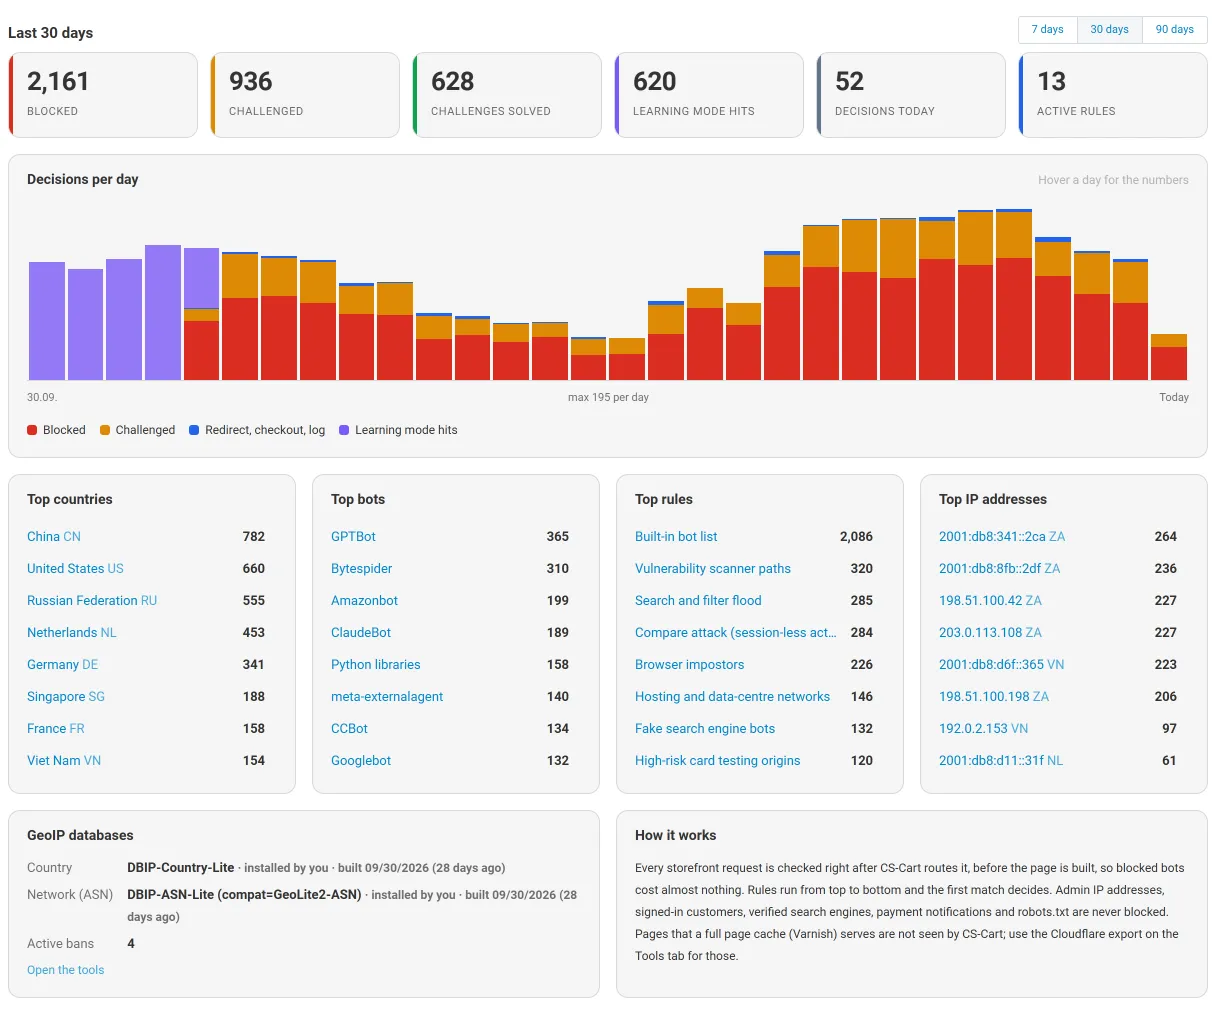Click the blue Redirect, checkout, log swatch
The height and width of the screenshot is (1010, 1216).
pos(194,430)
